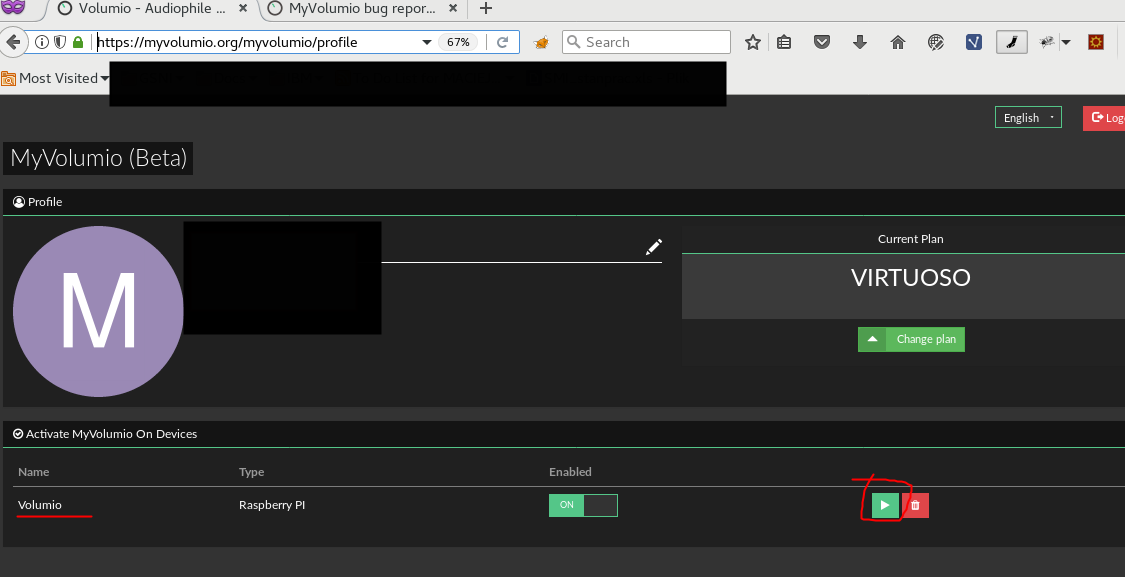This screenshot has width=1125, height=577.
Task: Click the green play button for the Volumio device
Action: coord(885,505)
